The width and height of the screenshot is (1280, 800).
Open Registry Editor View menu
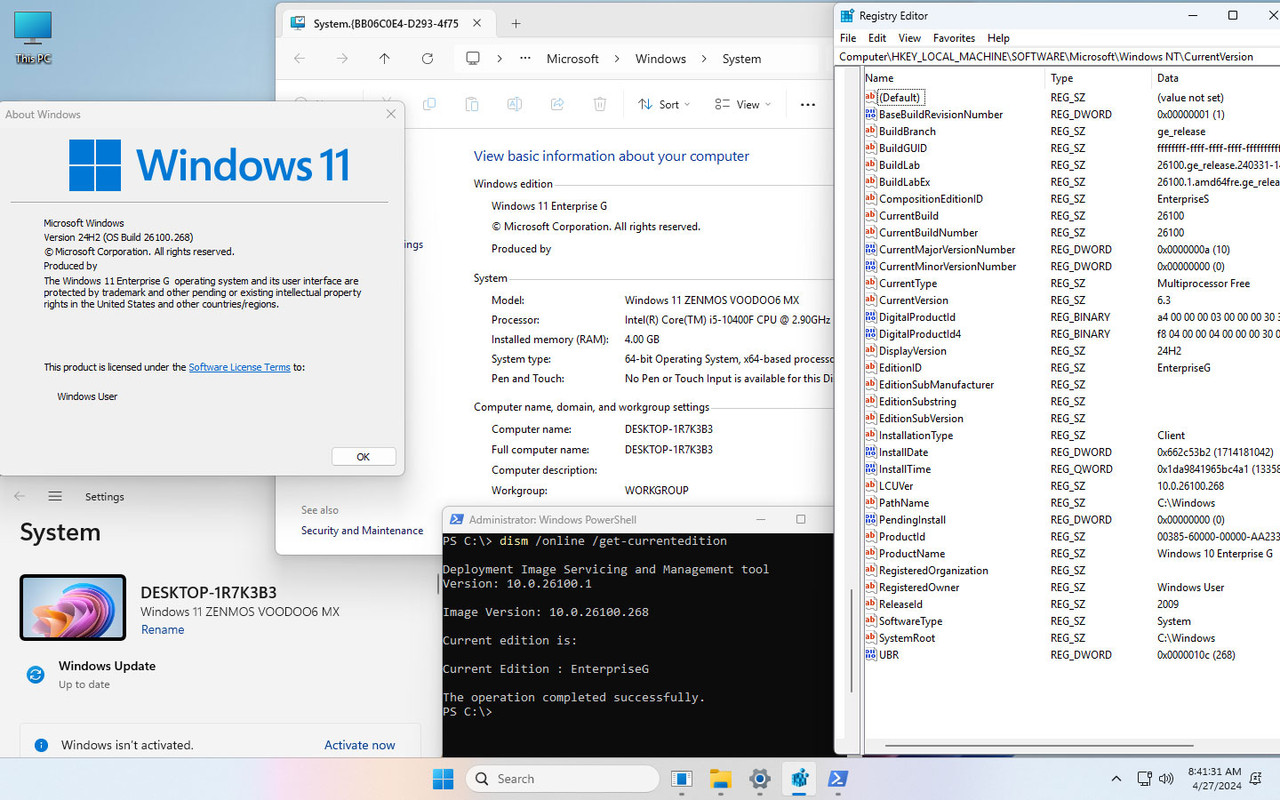(x=909, y=38)
